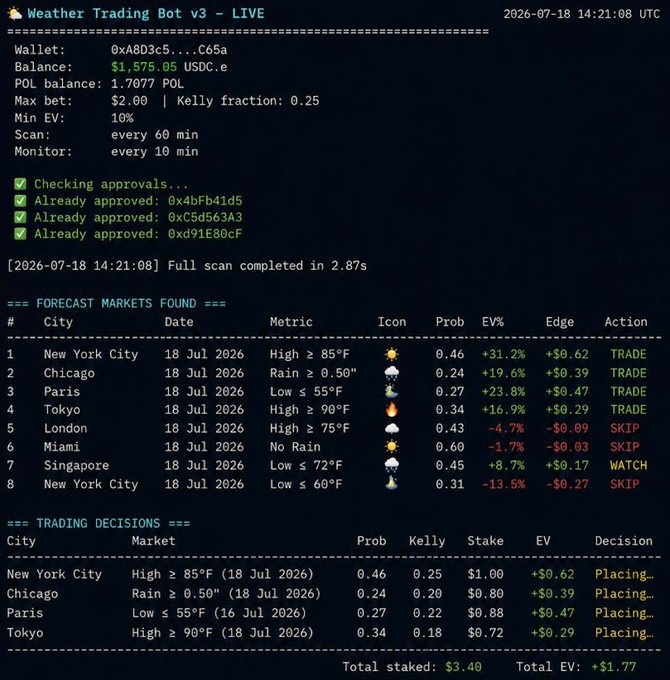Click Low ≤ 72°F metric for Singapore

(306, 465)
